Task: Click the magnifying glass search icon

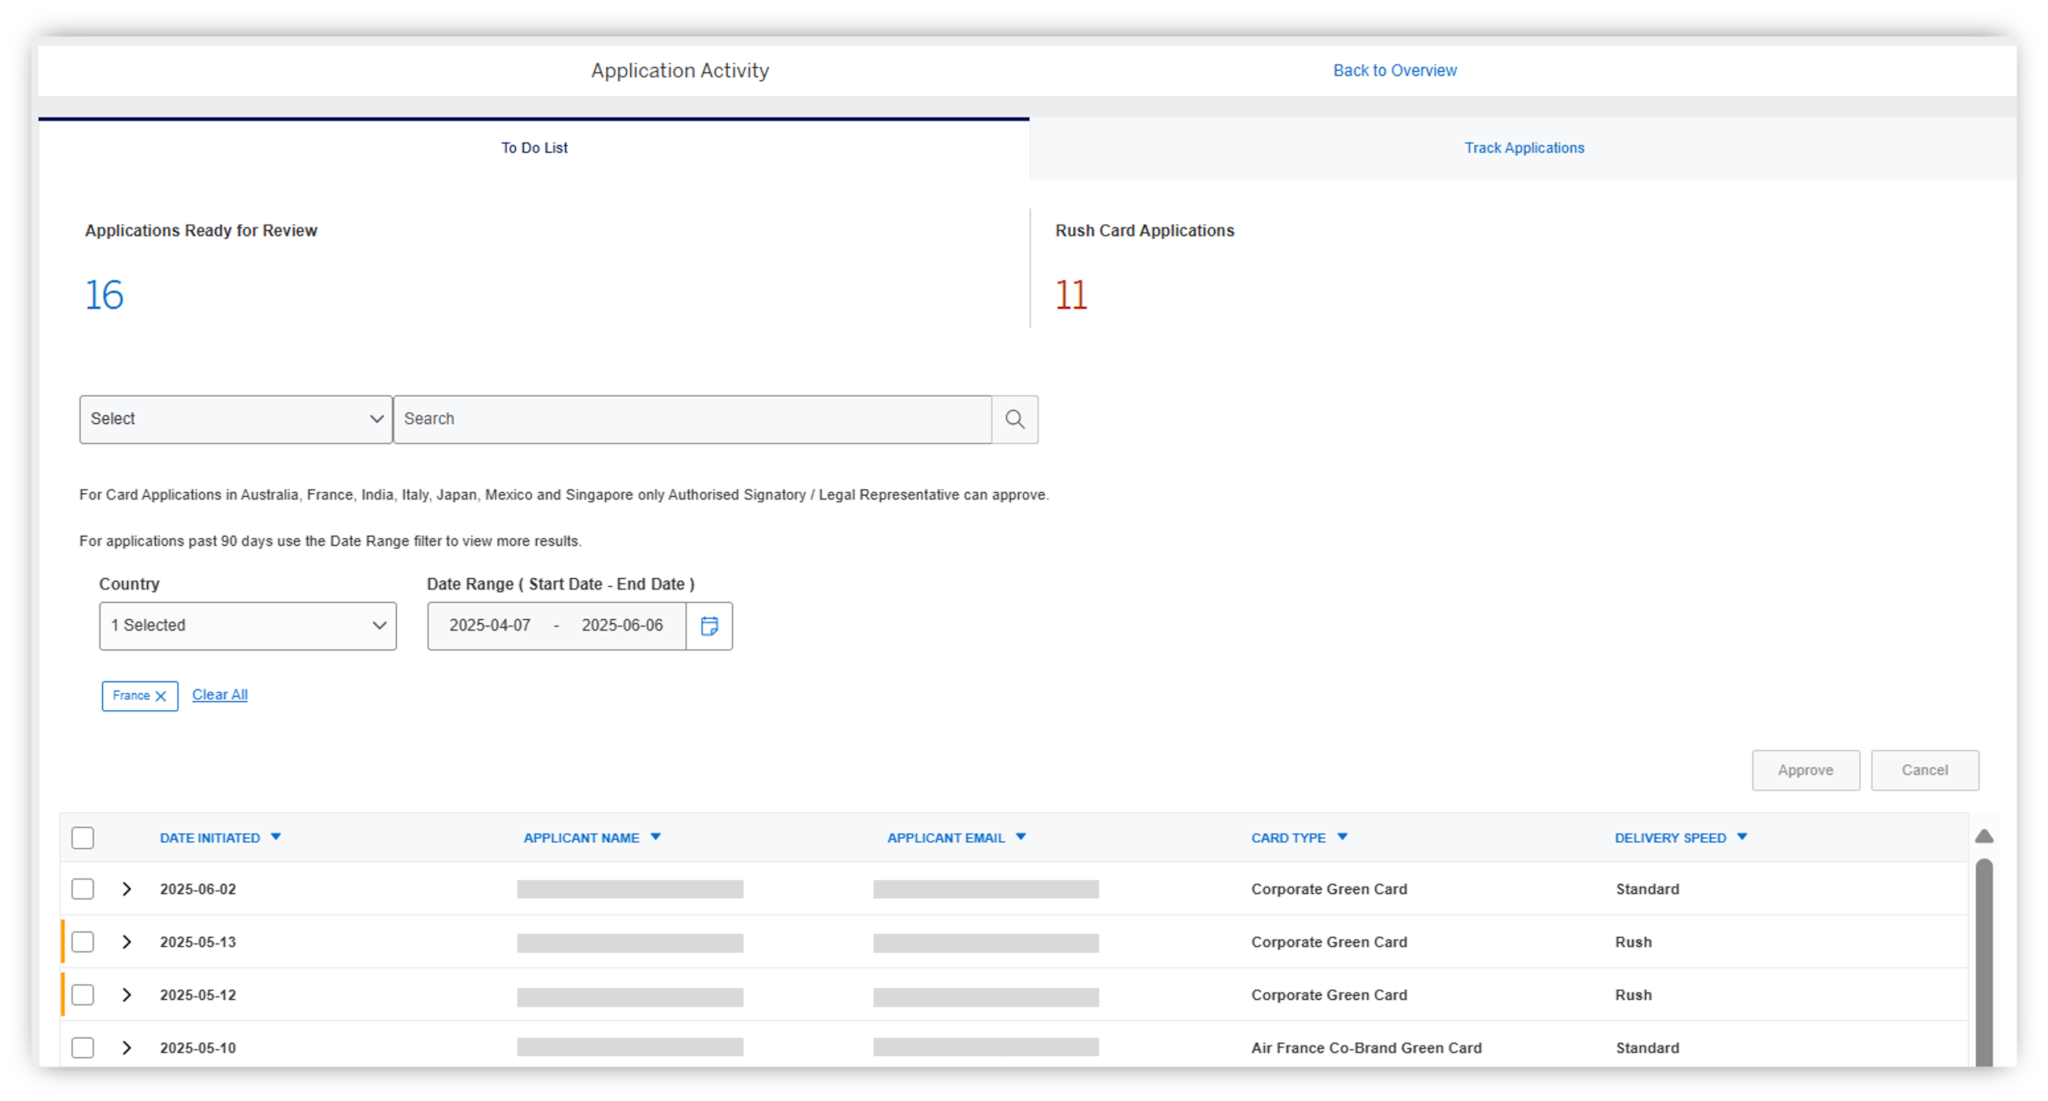Action: pyautogui.click(x=1014, y=419)
